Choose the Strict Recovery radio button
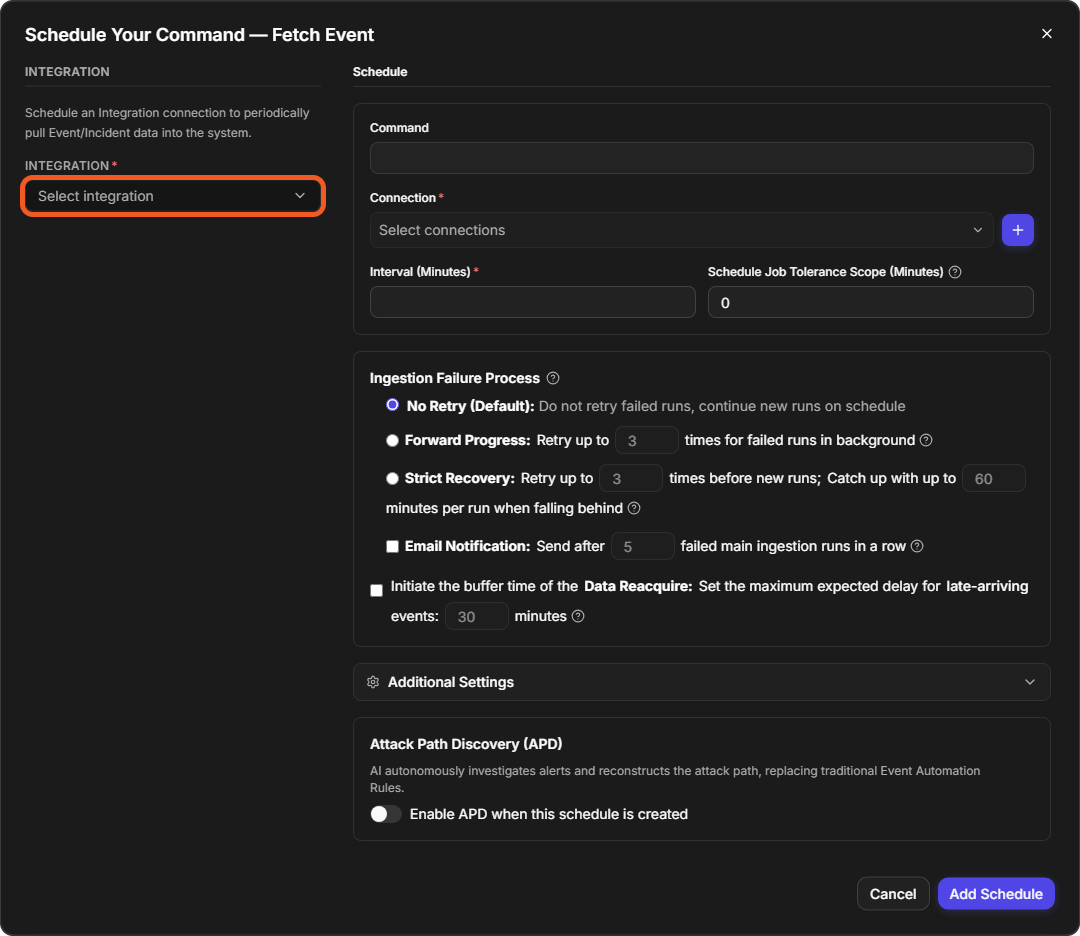This screenshot has height=936, width=1080. point(393,479)
